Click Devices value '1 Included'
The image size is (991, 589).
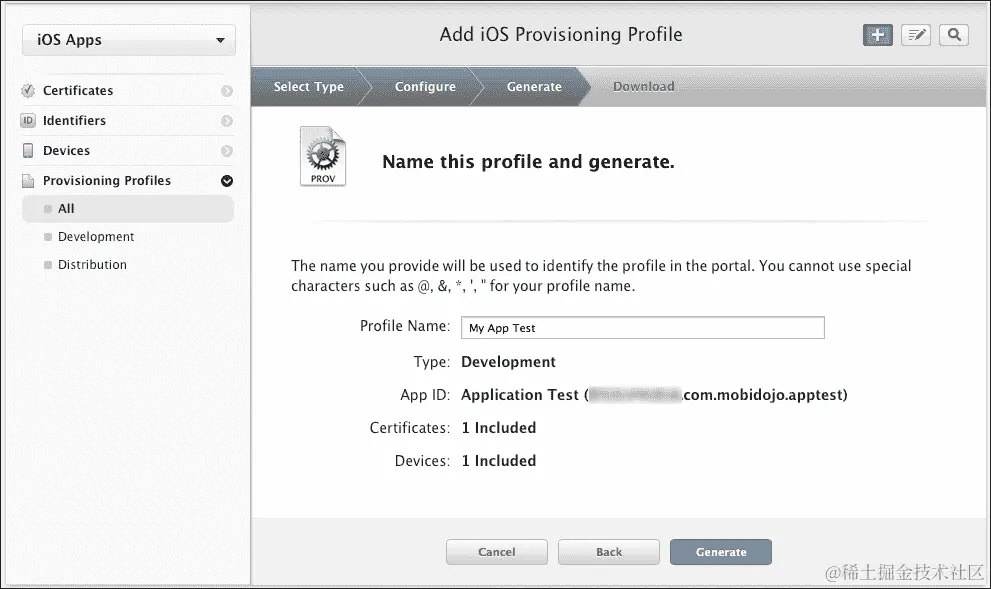pos(499,461)
